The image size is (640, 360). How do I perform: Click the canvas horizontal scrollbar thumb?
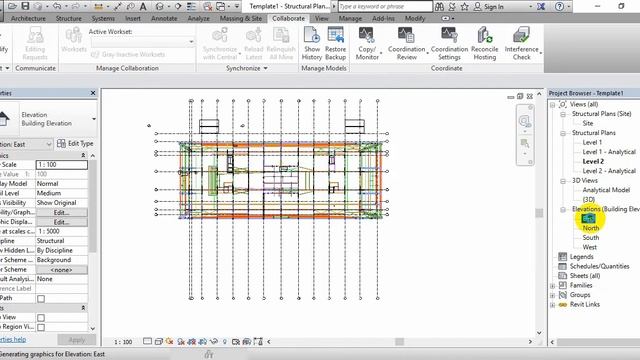click(x=400, y=342)
